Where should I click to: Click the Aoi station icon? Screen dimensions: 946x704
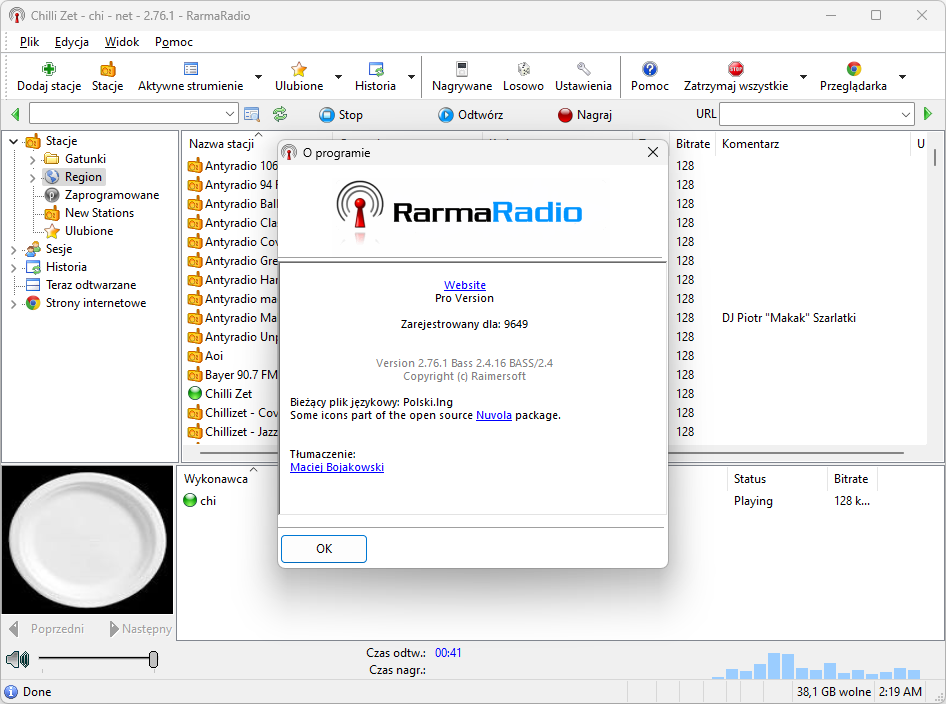[195, 355]
